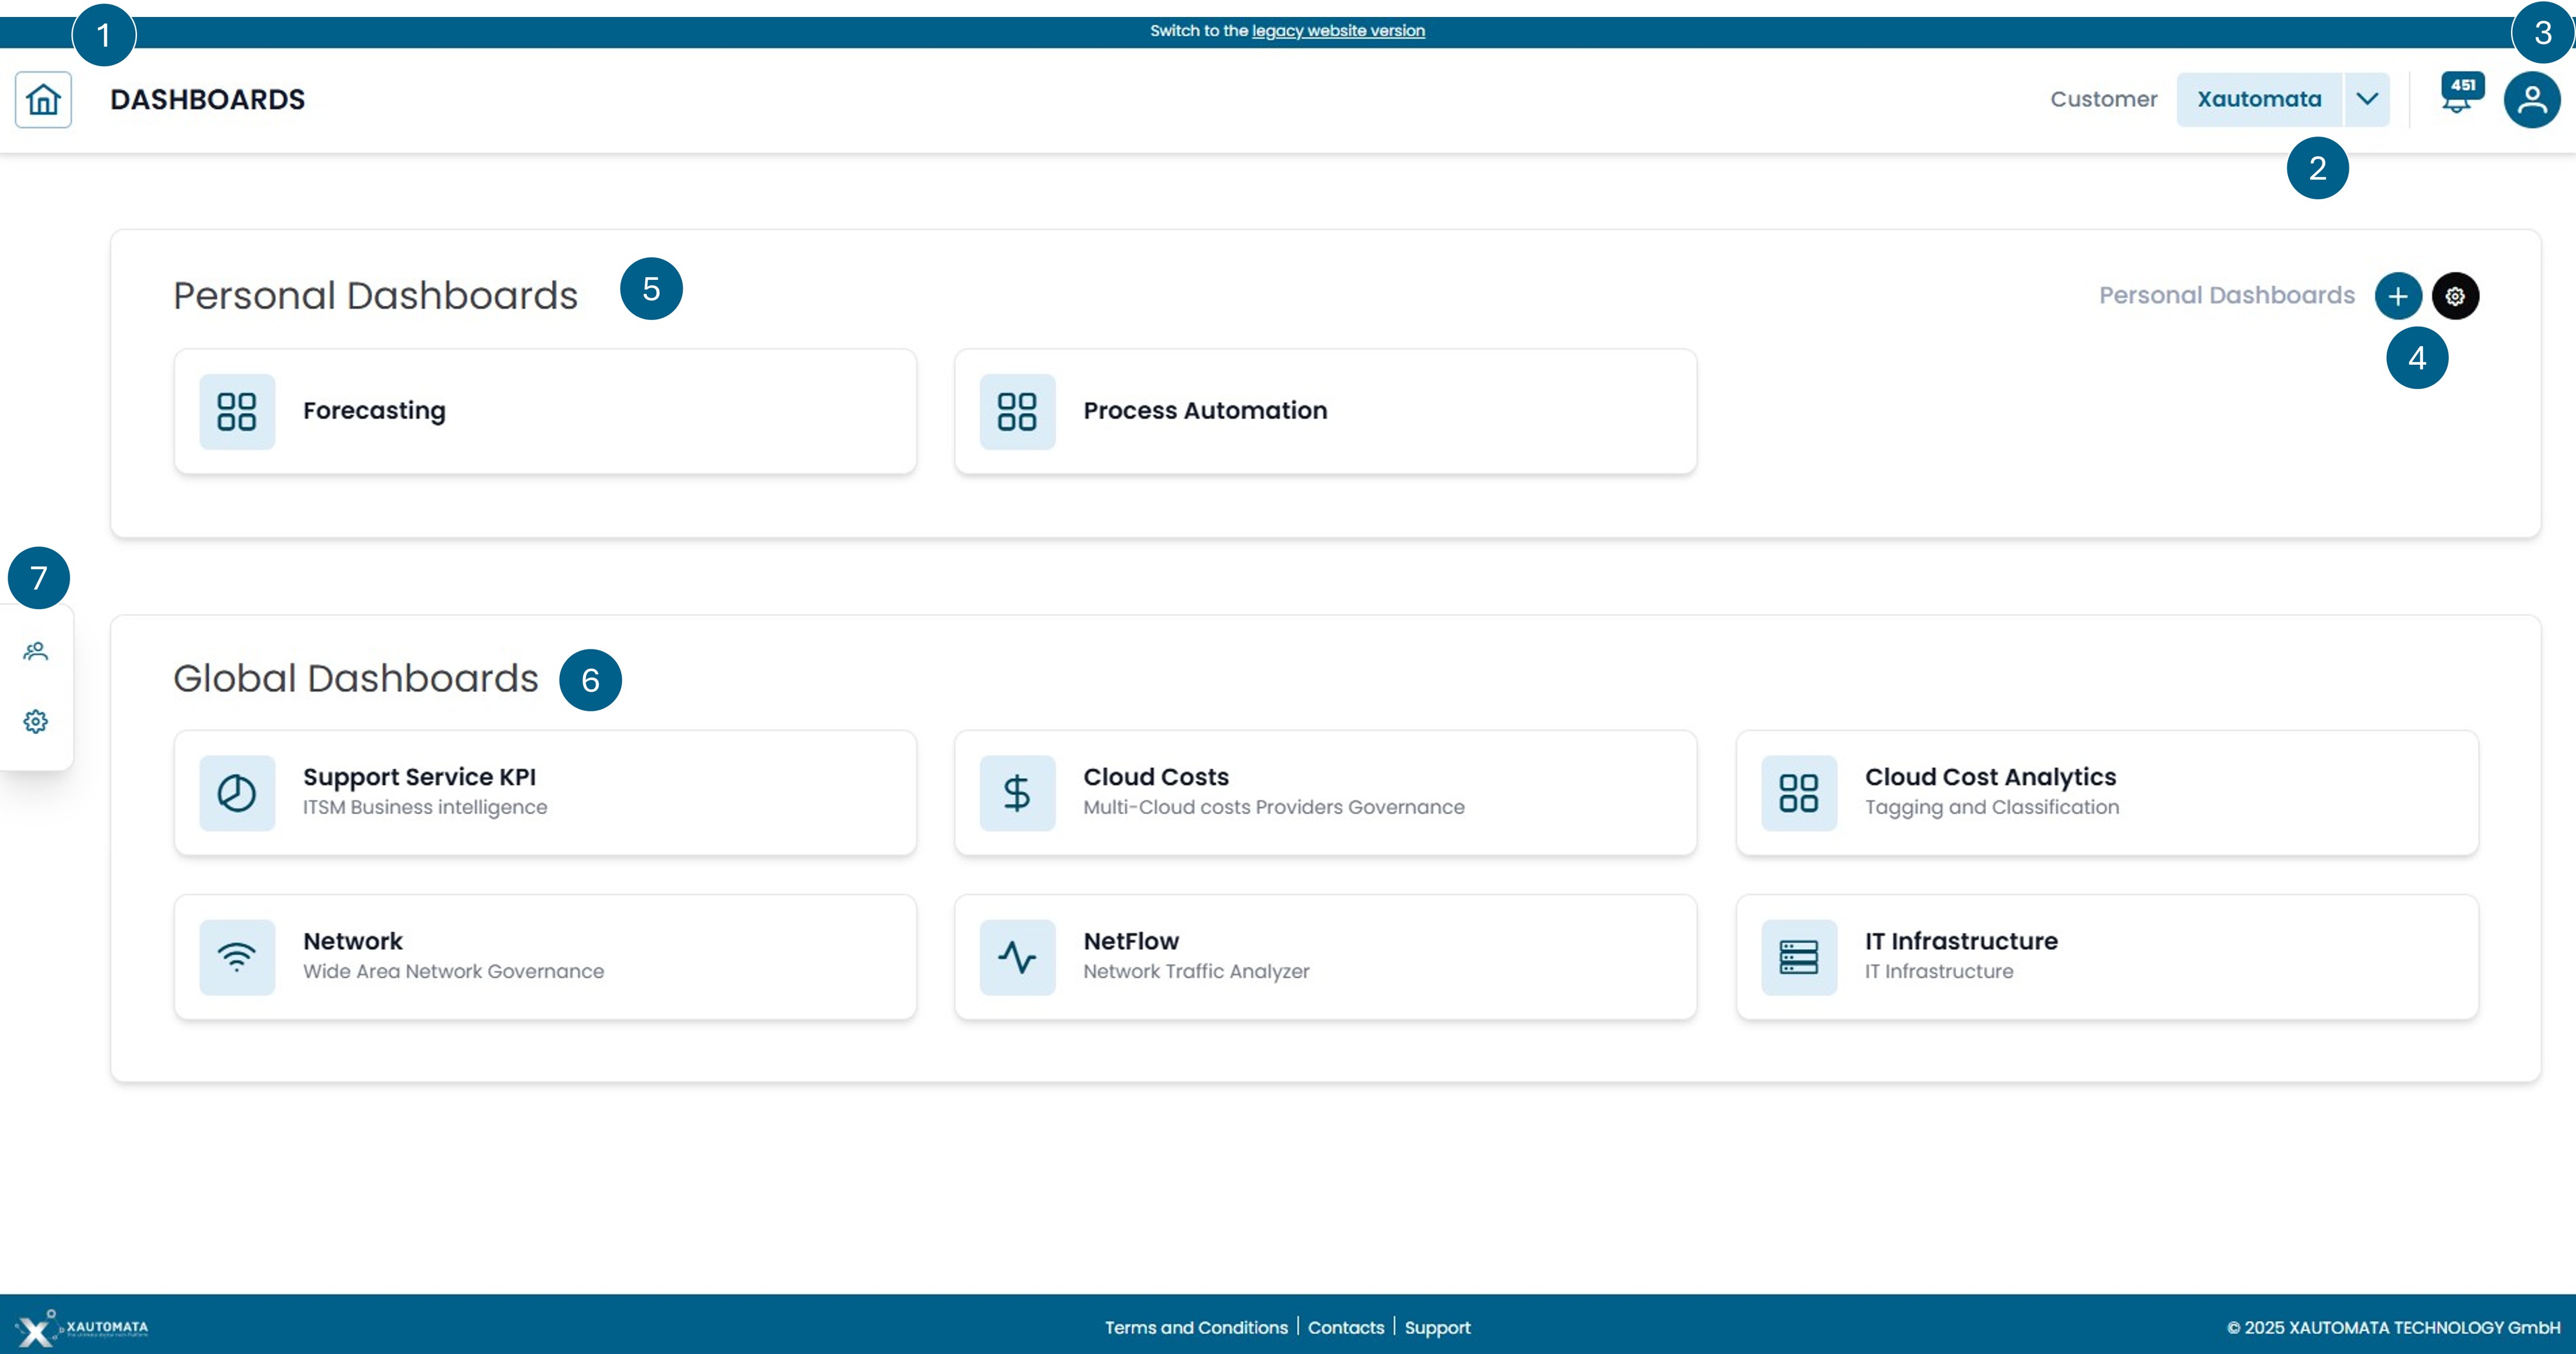Click the users group icon in sidebar
Viewport: 2576px width, 1354px height.
pyautogui.click(x=36, y=652)
